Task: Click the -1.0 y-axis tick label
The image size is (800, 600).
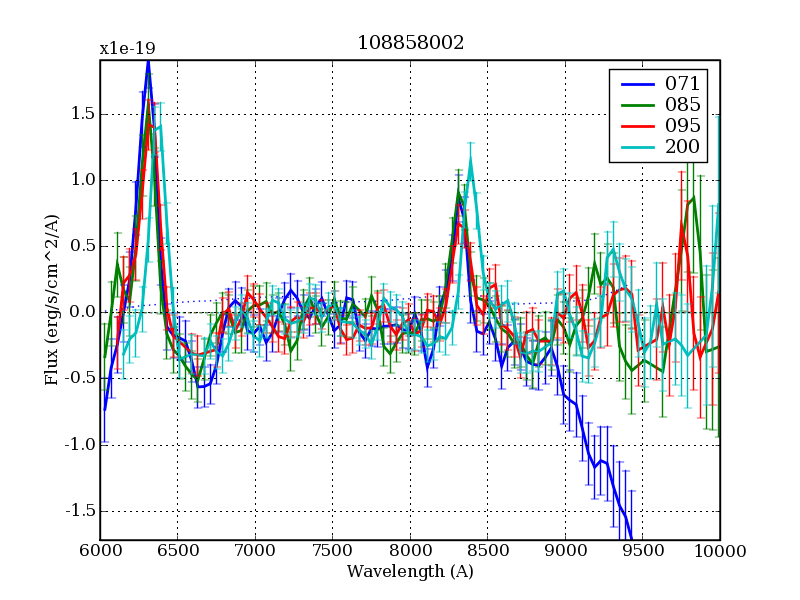Action: 79,444
